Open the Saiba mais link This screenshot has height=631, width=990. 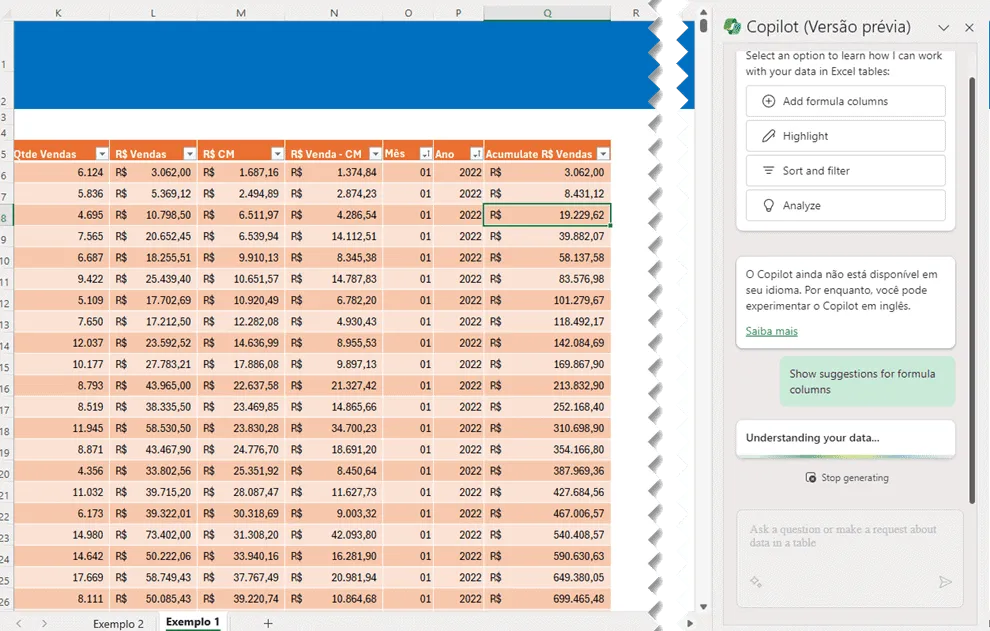(772, 331)
